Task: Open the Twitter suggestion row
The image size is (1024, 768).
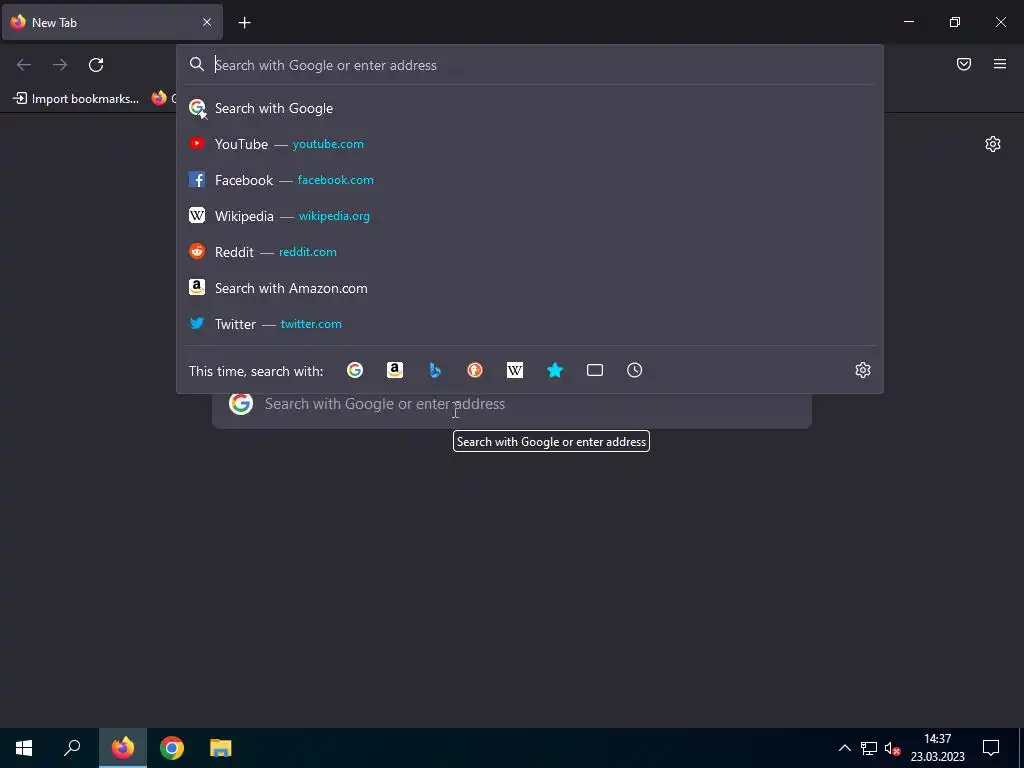Action: click(x=530, y=323)
